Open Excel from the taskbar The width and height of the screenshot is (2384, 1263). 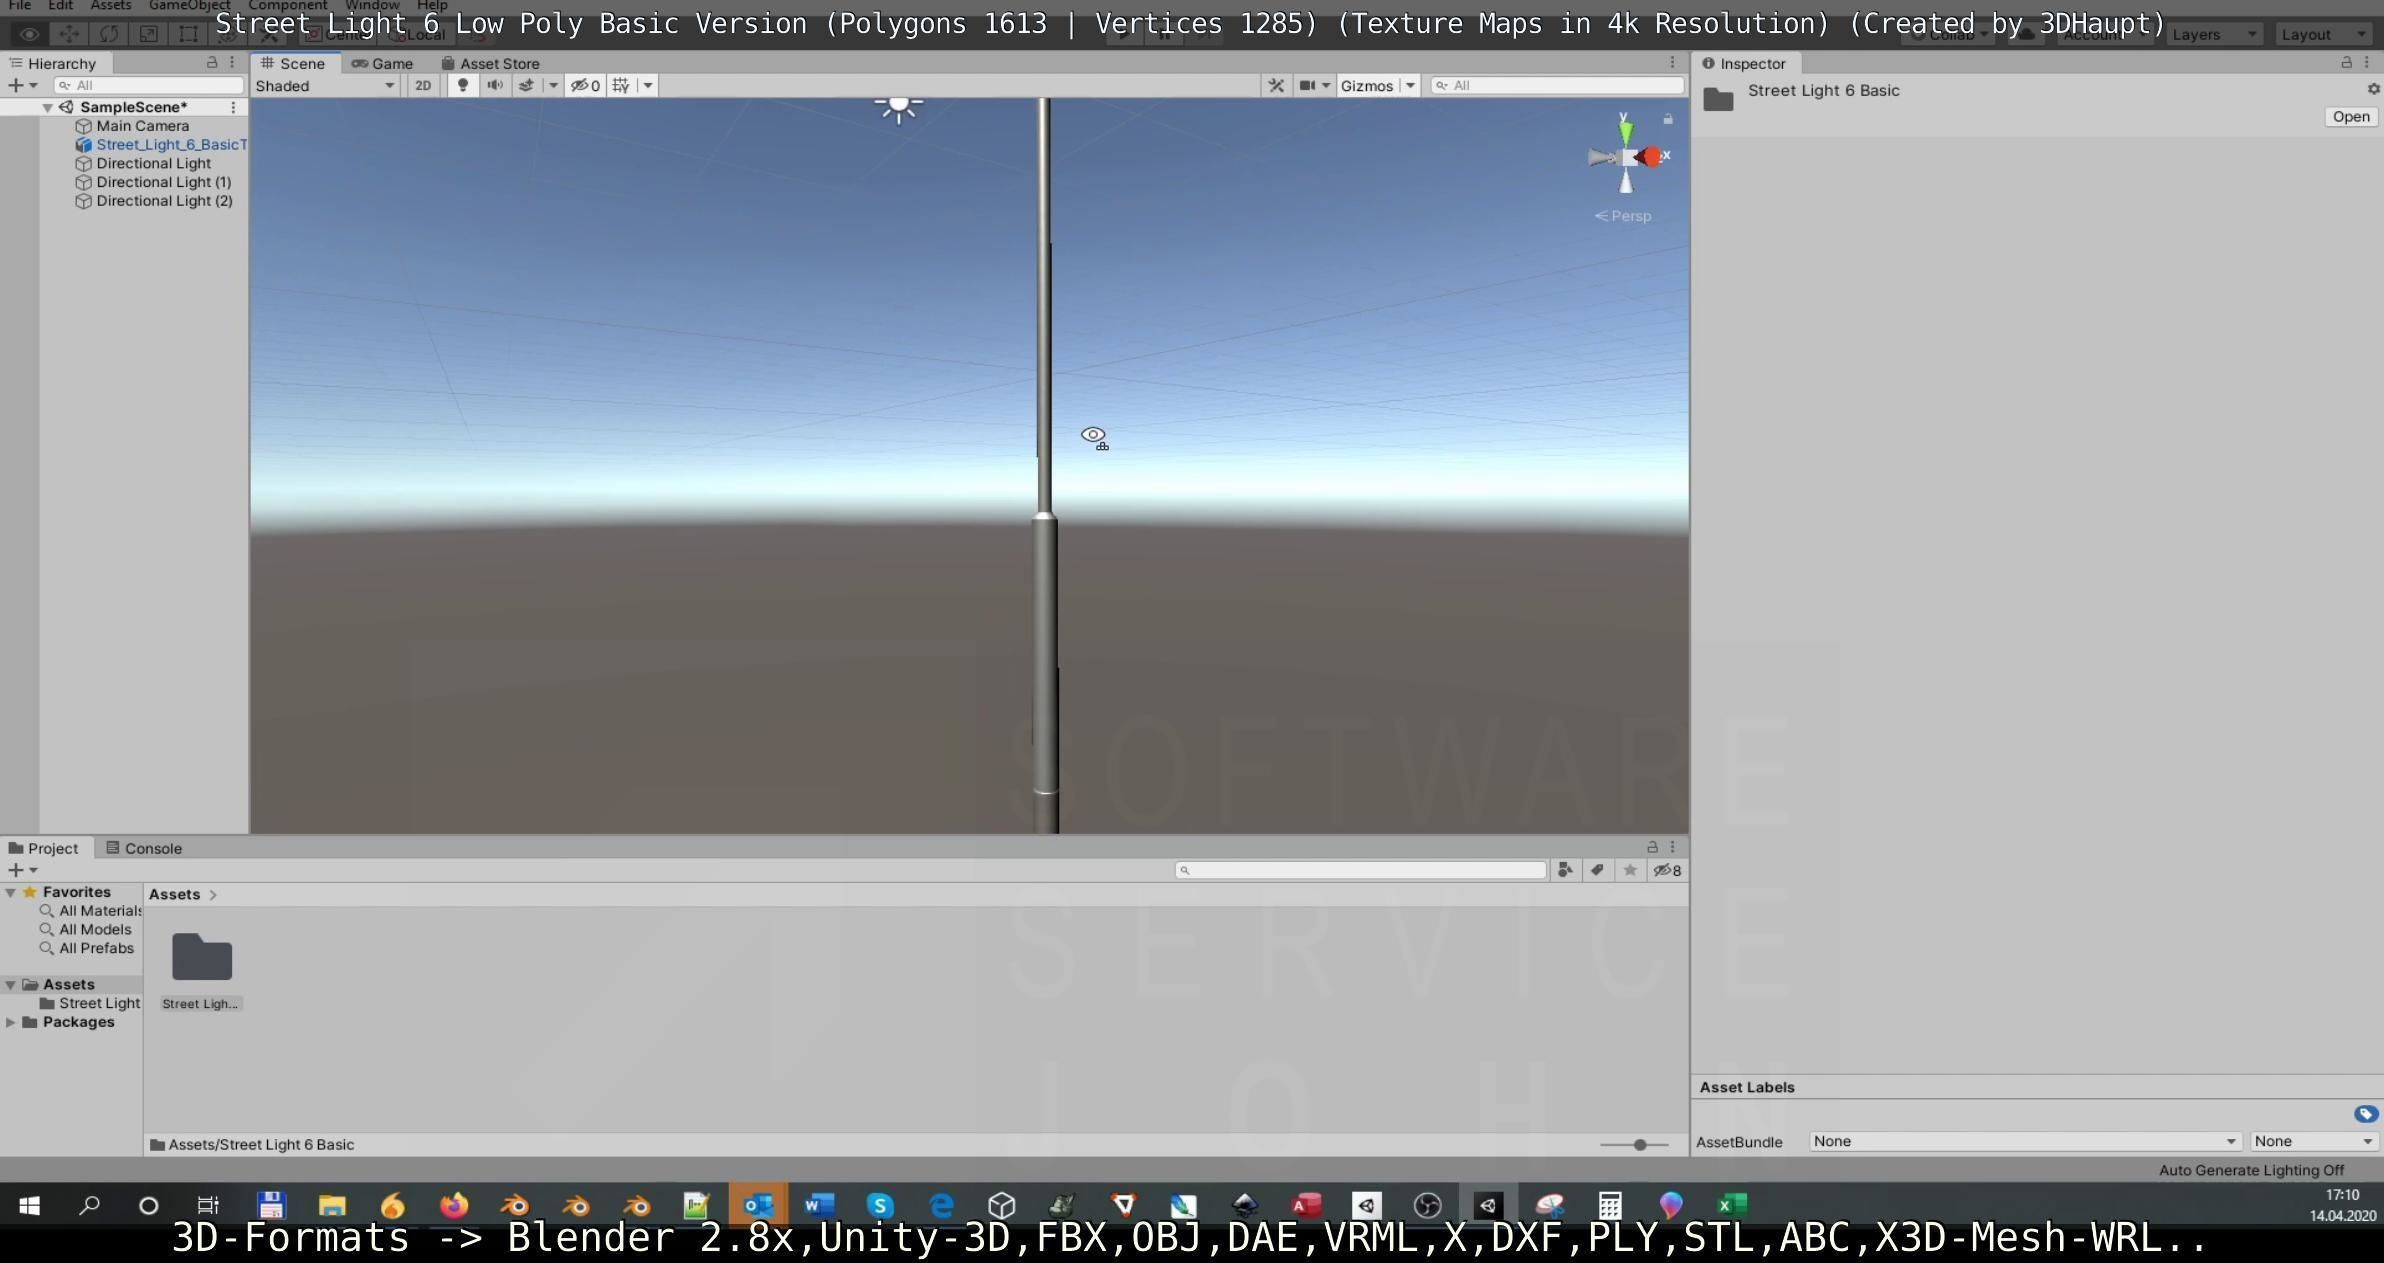pos(1732,1205)
